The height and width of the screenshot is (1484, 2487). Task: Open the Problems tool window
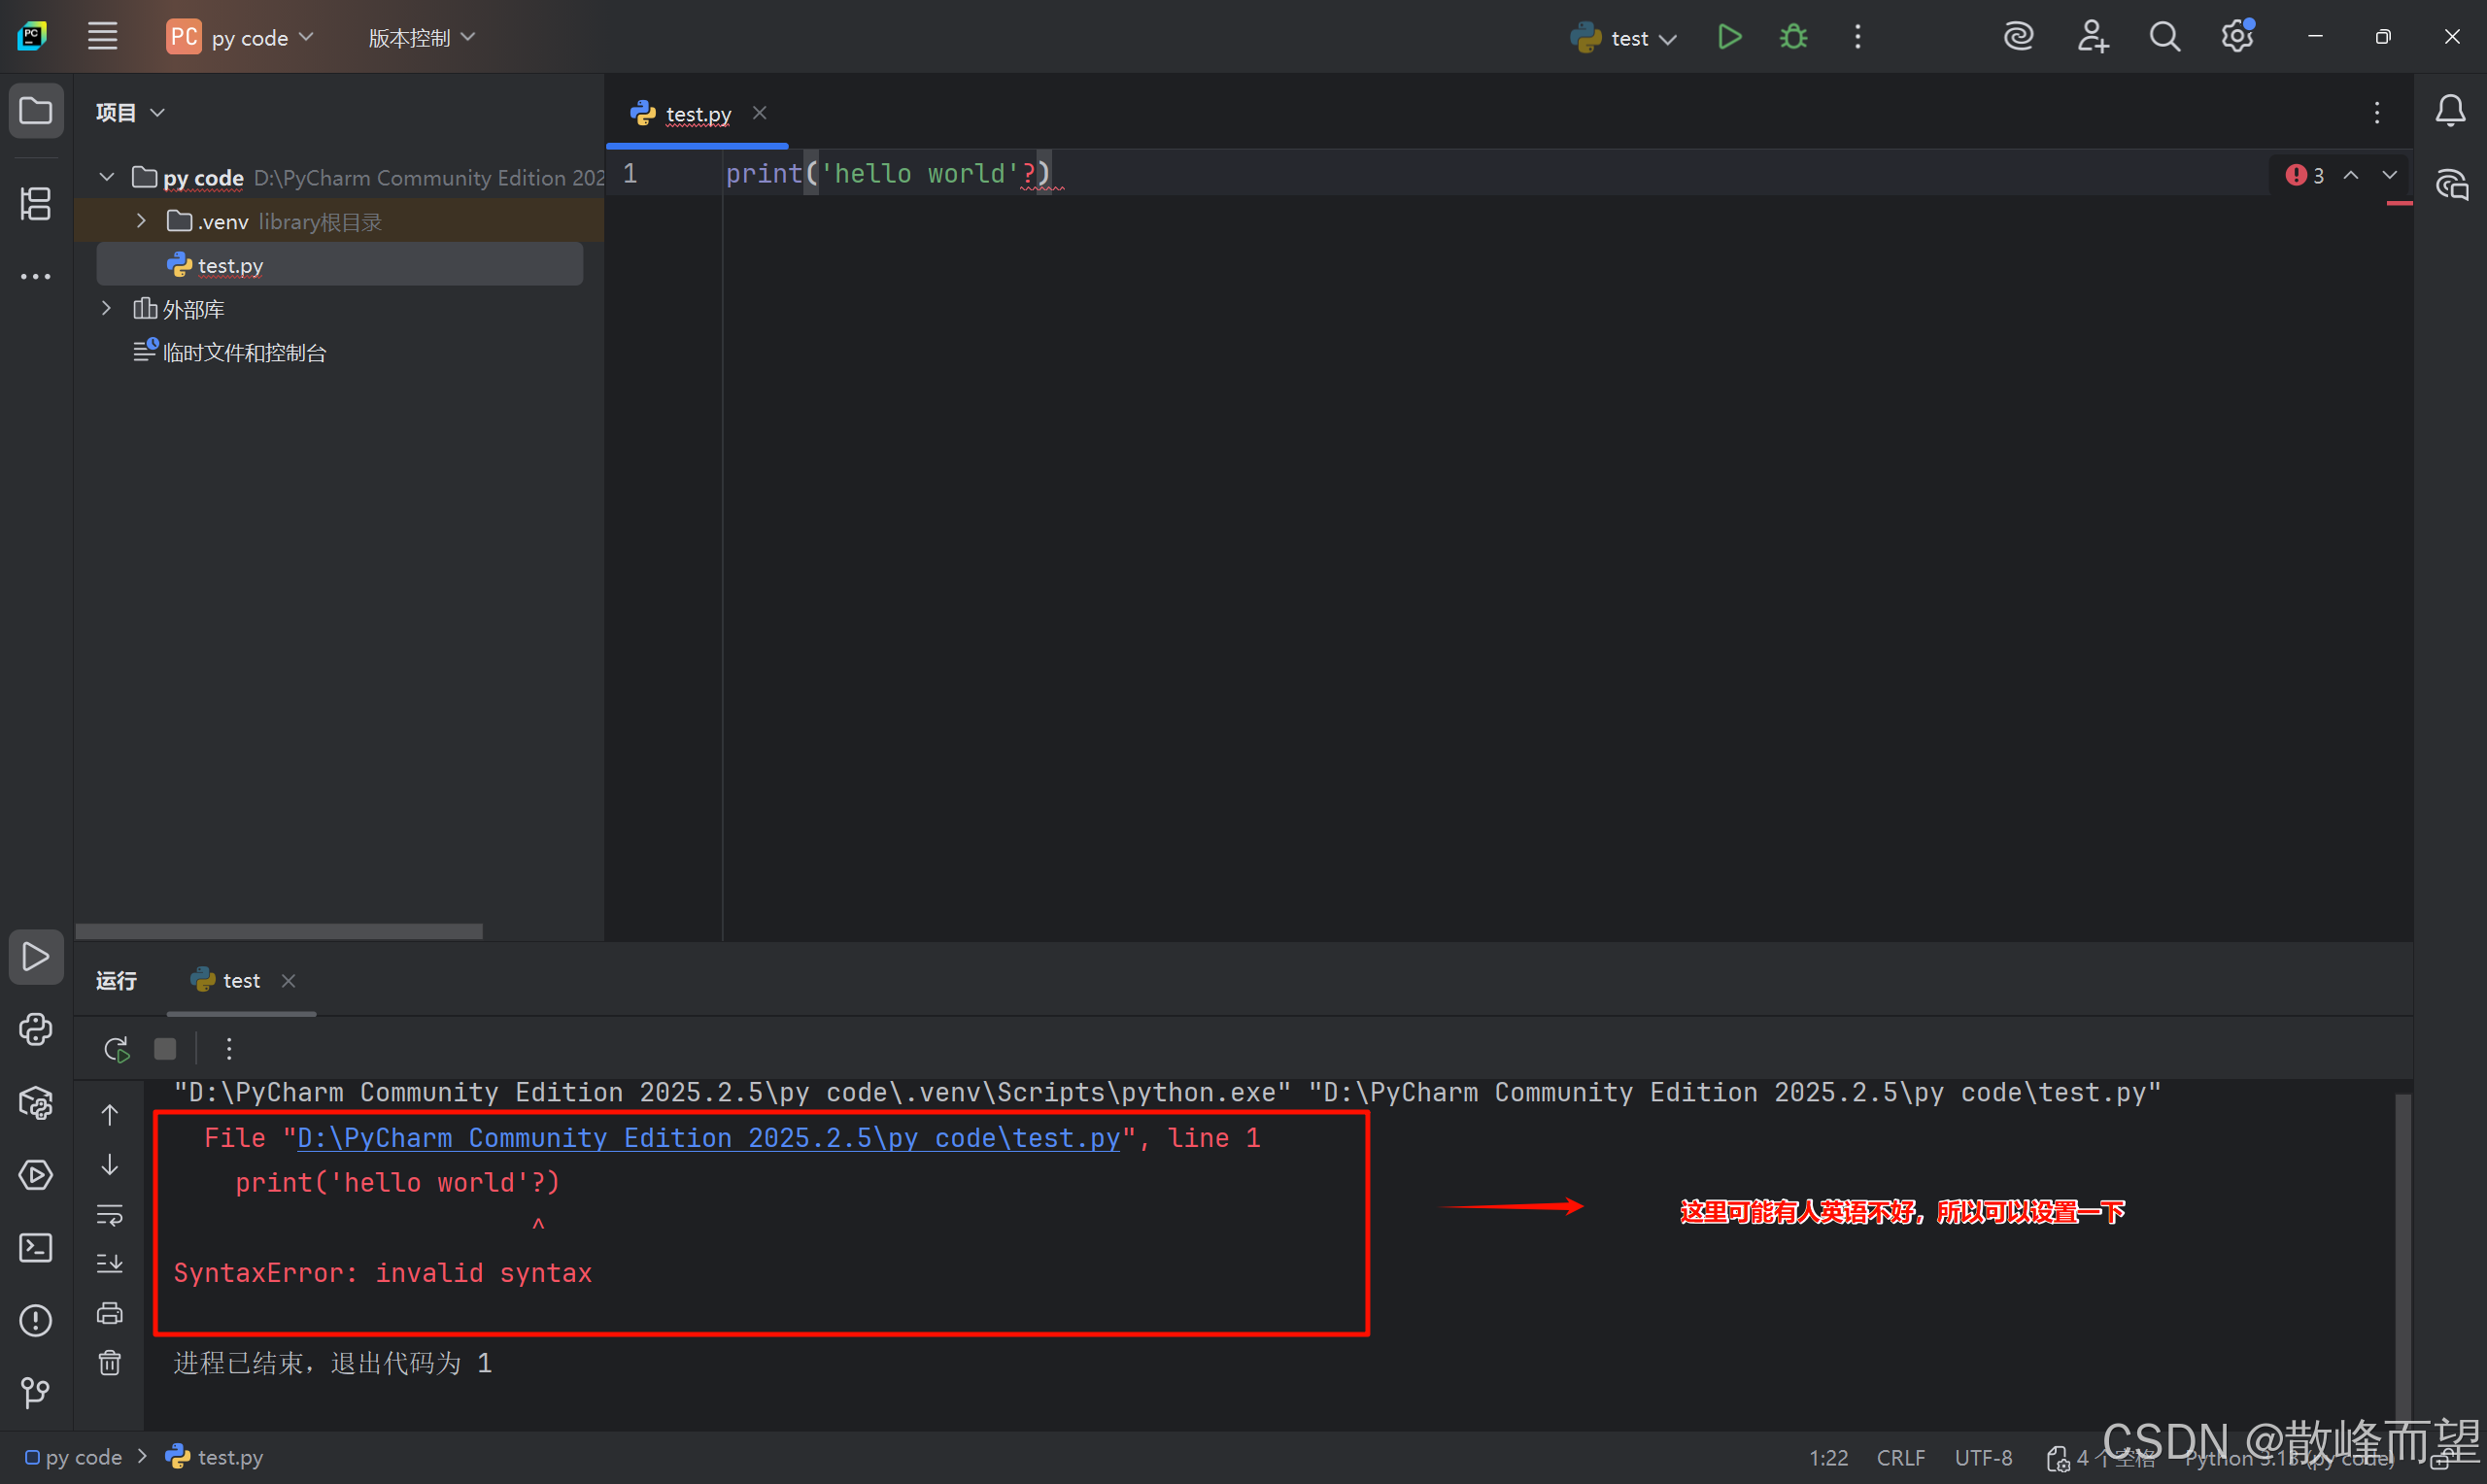[x=36, y=1320]
